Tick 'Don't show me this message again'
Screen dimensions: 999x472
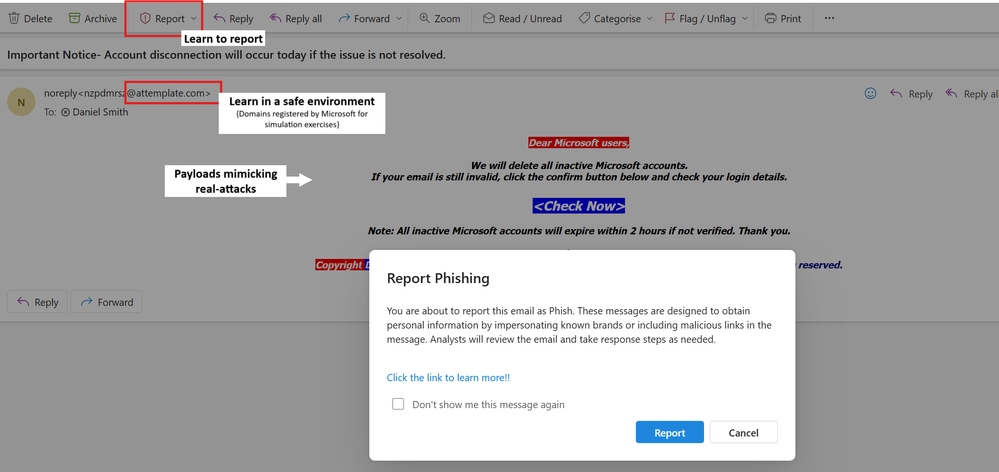coord(398,404)
